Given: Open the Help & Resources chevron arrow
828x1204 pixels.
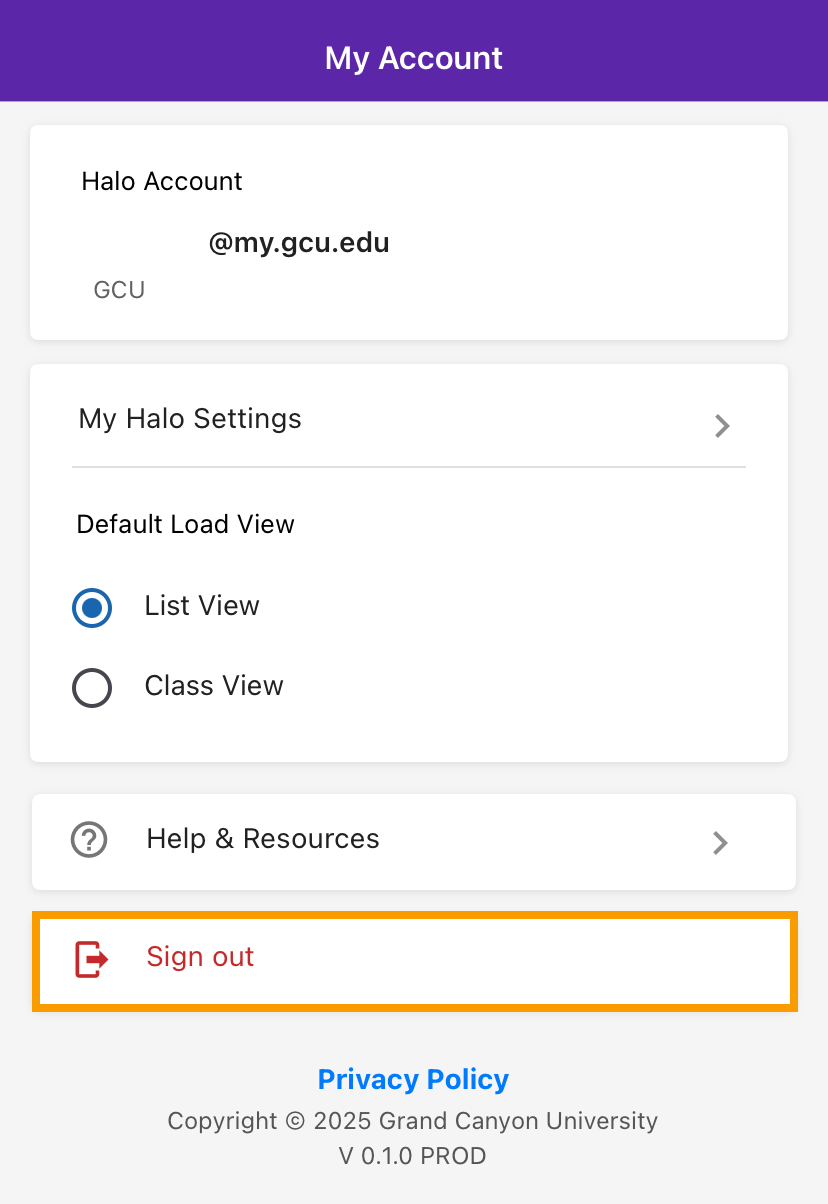Looking at the screenshot, I should click(x=720, y=843).
